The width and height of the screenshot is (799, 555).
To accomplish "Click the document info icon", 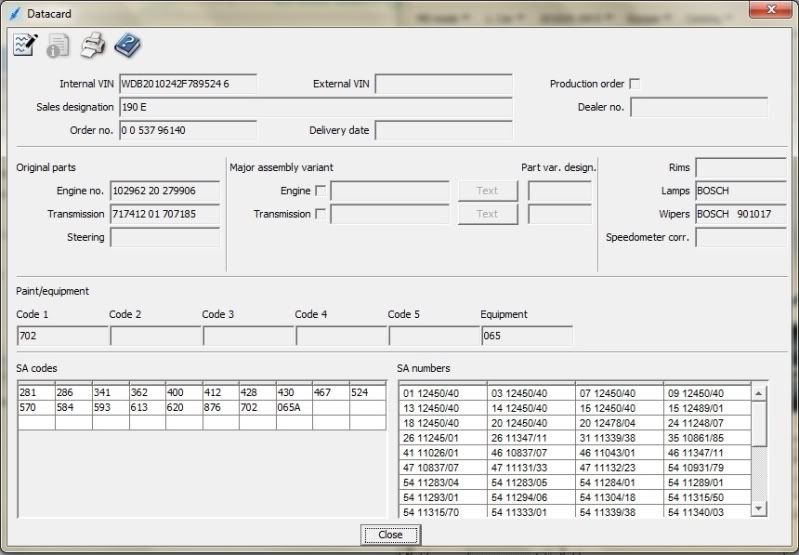I will tap(58, 46).
